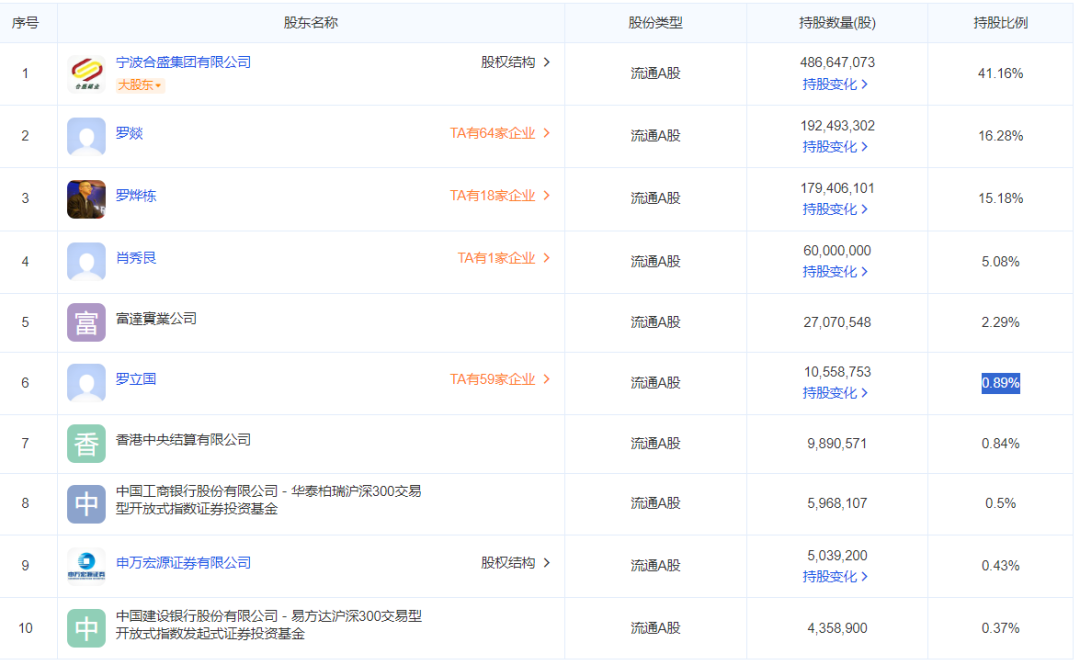This screenshot has height=665, width=1080.
Task: View 持股变化 for 486,647,073 shares row
Action: (x=835, y=85)
